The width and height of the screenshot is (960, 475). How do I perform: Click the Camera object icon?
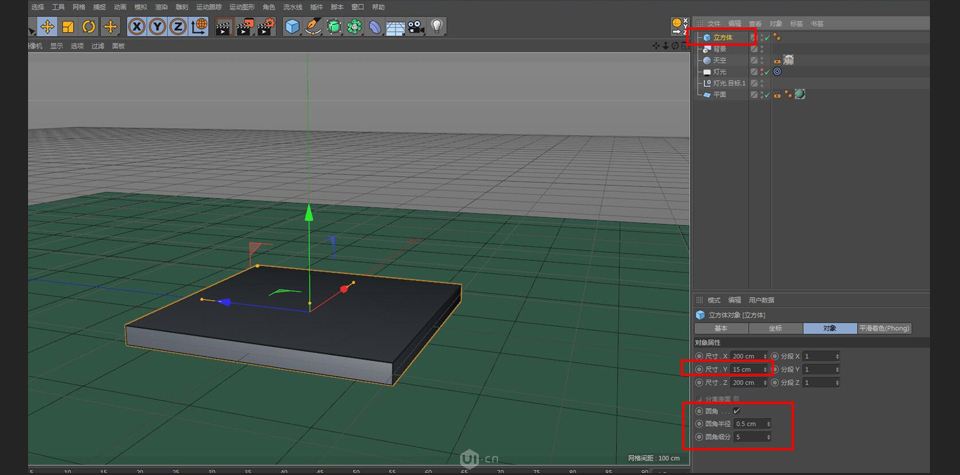[416, 27]
